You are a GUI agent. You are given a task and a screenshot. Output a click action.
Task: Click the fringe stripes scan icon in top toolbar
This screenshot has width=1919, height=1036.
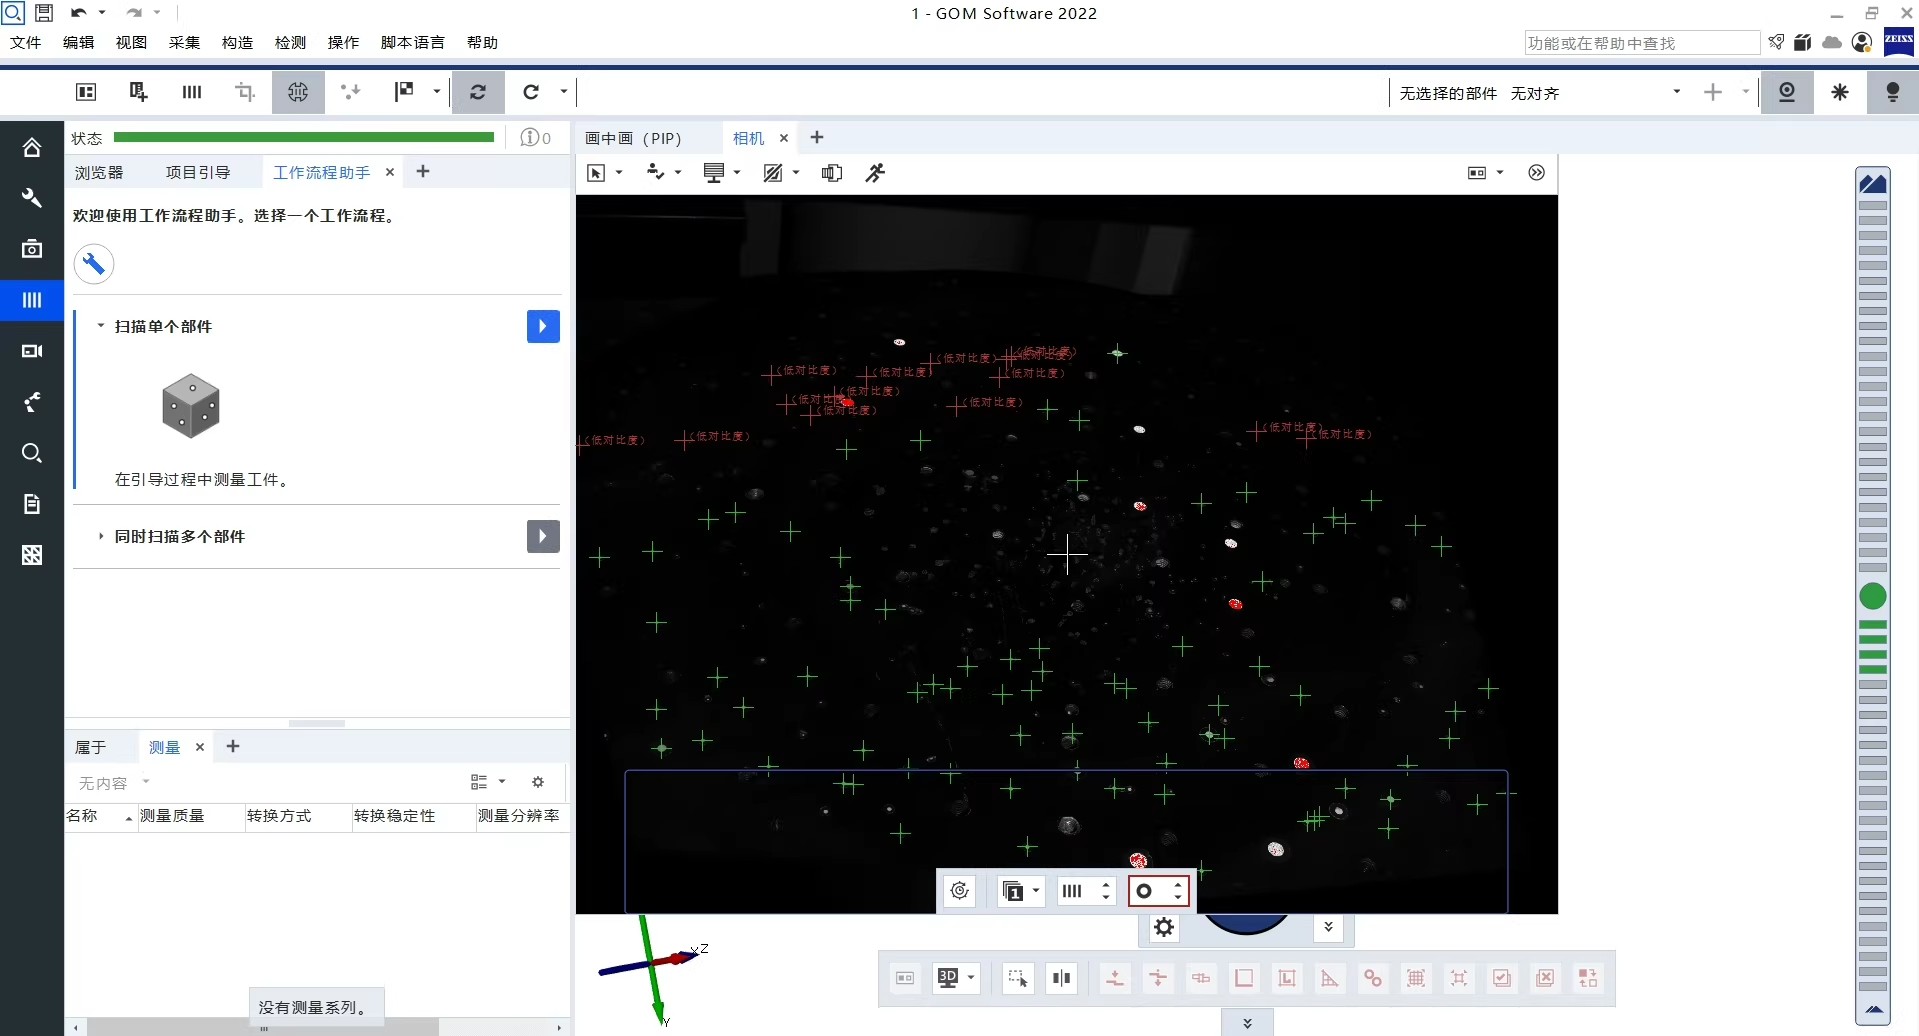coord(192,92)
